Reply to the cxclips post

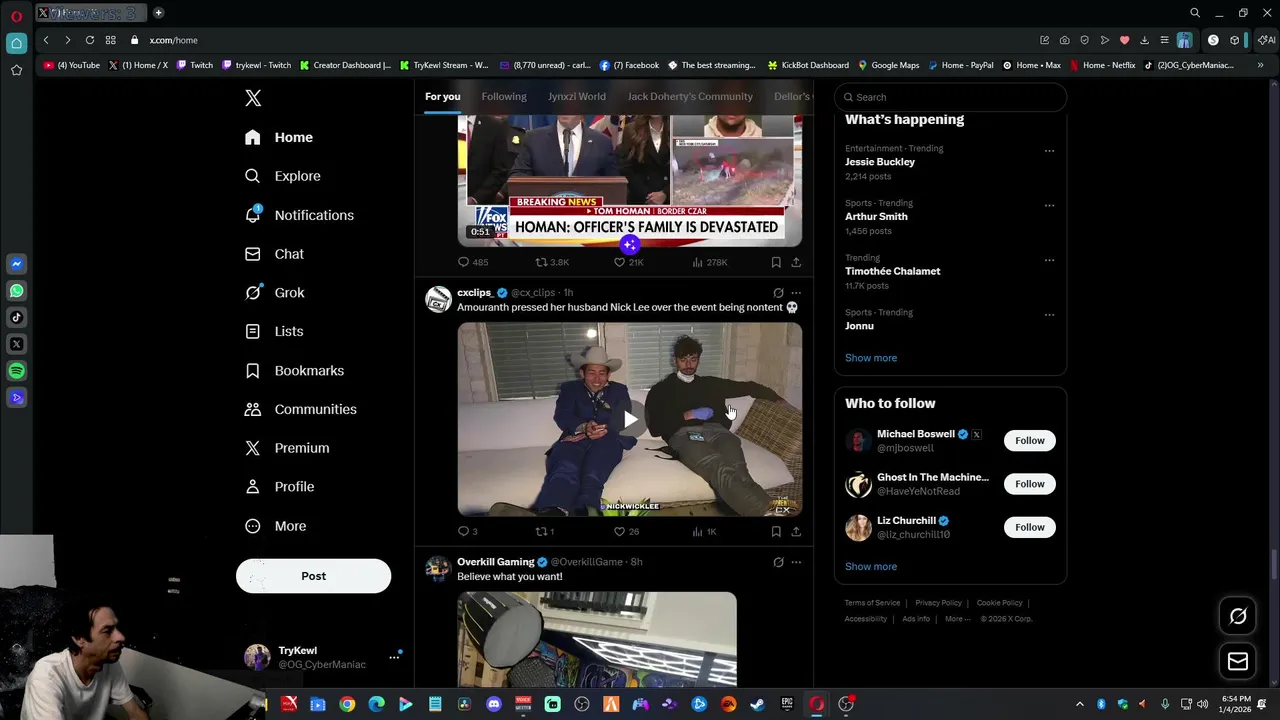pyautogui.click(x=463, y=532)
